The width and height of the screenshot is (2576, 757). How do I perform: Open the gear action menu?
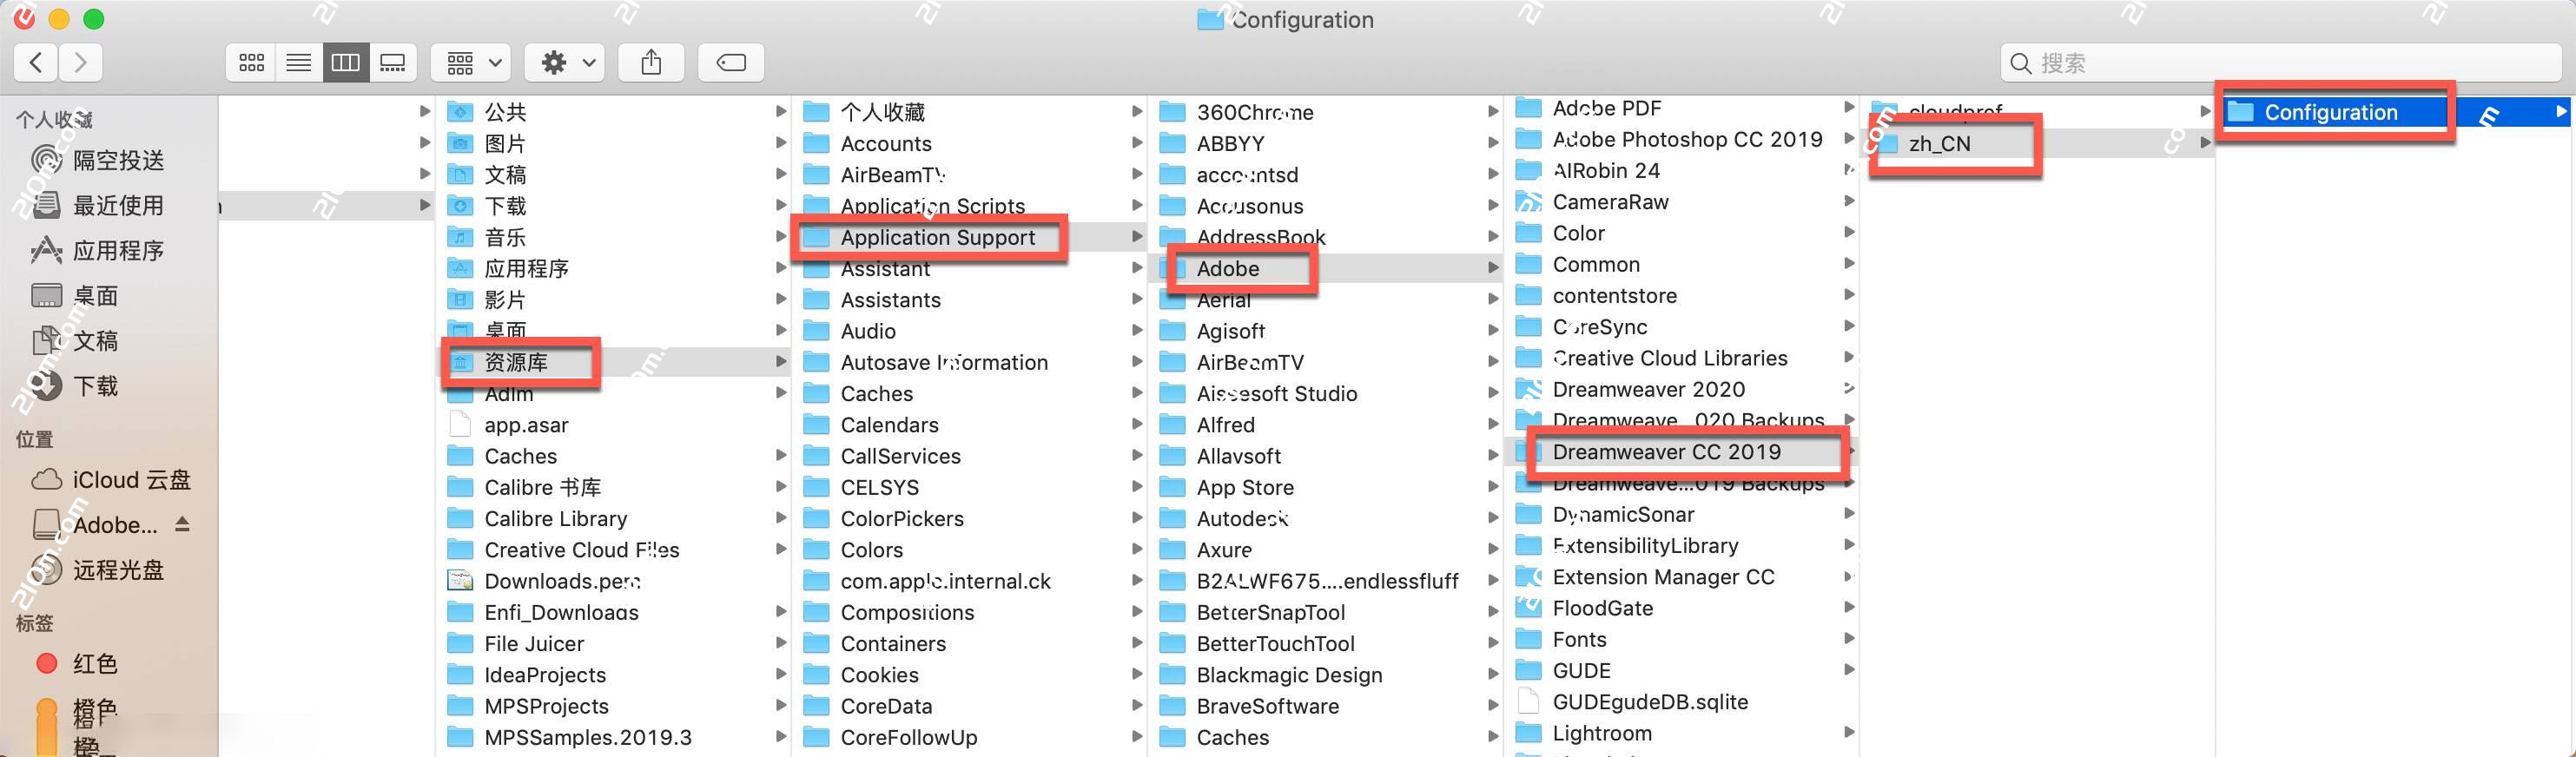(x=565, y=63)
